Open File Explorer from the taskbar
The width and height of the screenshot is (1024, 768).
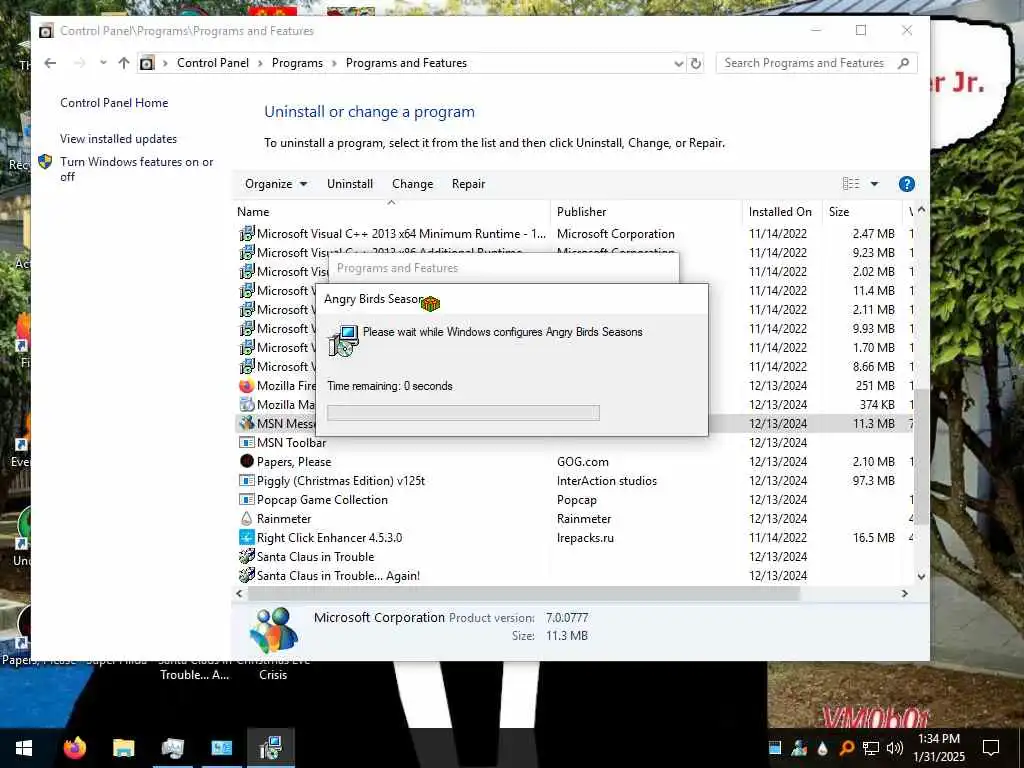pos(123,748)
